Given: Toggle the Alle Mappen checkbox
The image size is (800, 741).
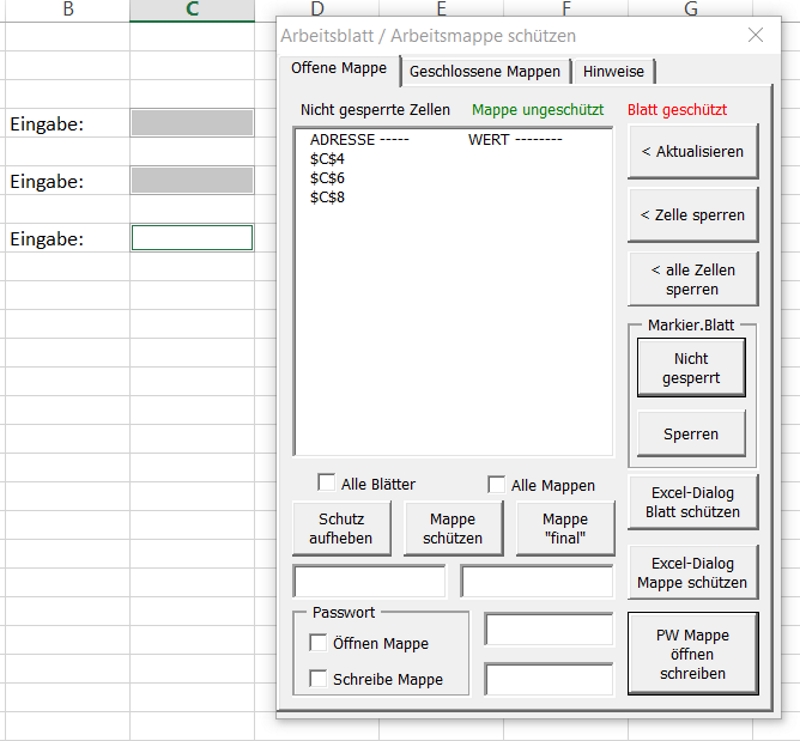Looking at the screenshot, I should [x=496, y=484].
